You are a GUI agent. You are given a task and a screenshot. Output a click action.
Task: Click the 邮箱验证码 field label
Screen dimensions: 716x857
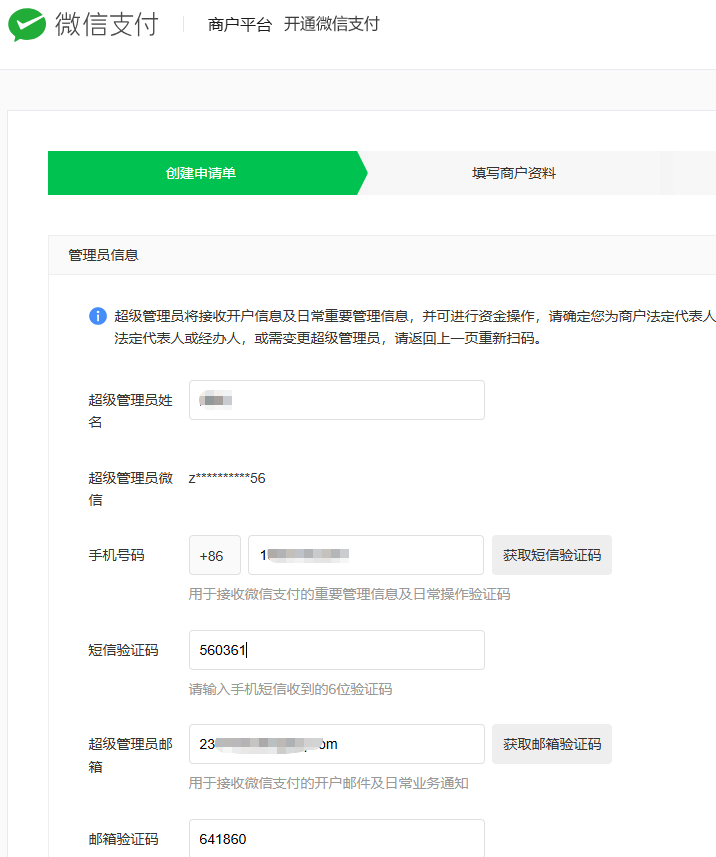124,839
